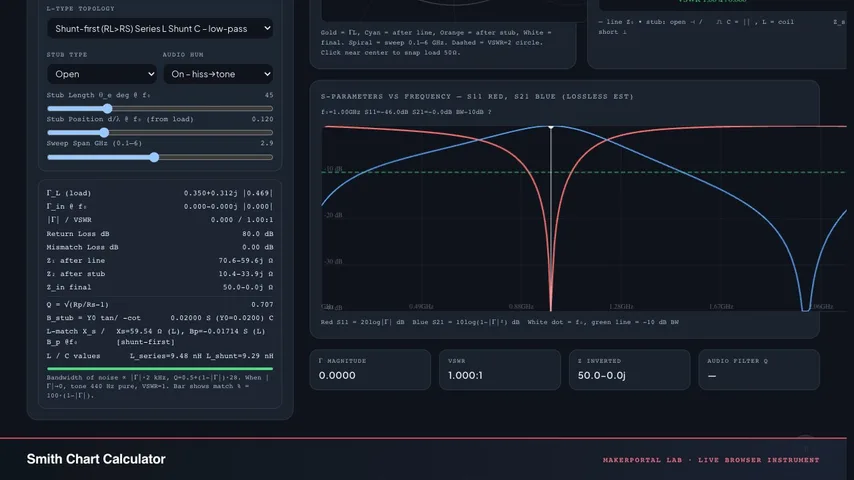Click the |Γ| / VSWR readout row
The width and height of the screenshot is (854, 480).
tap(160, 220)
